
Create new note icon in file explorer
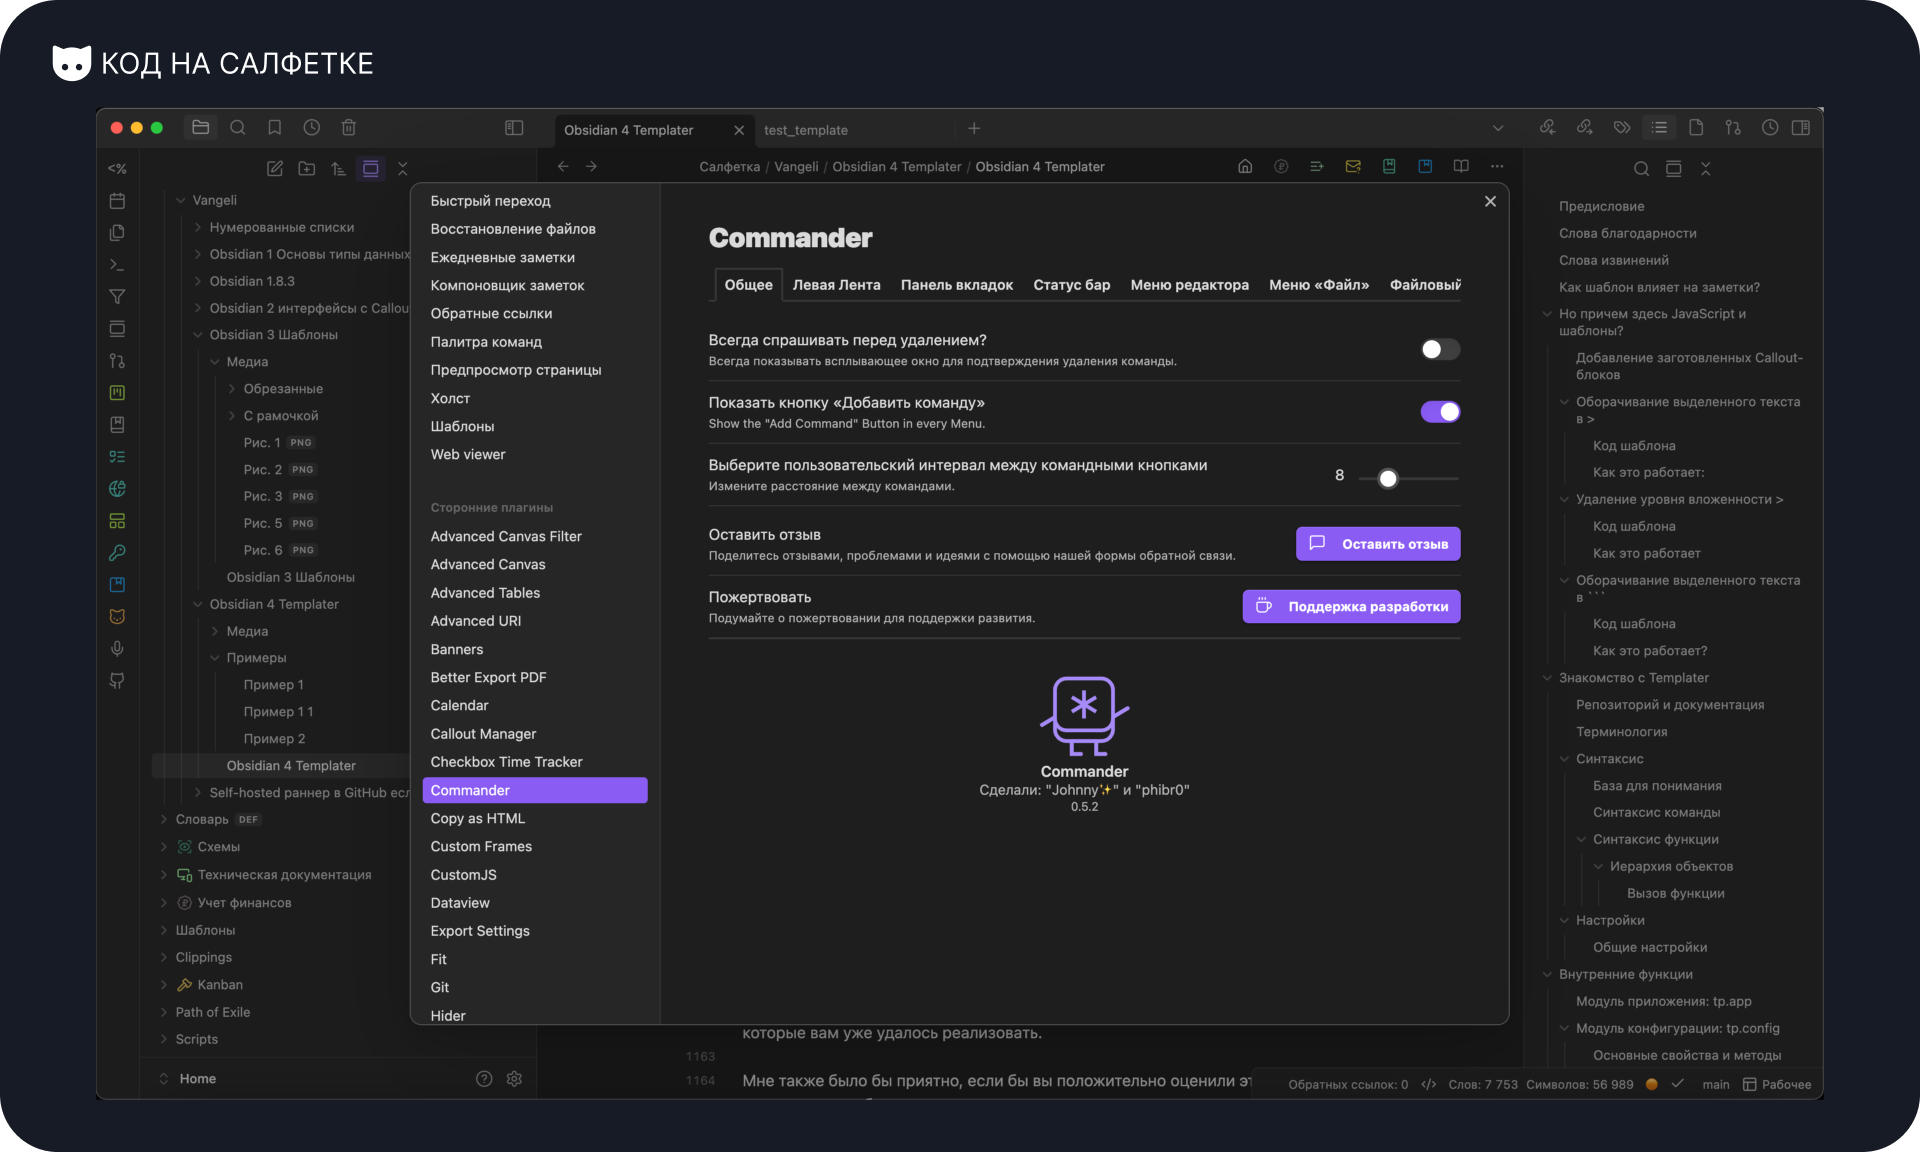[275, 169]
